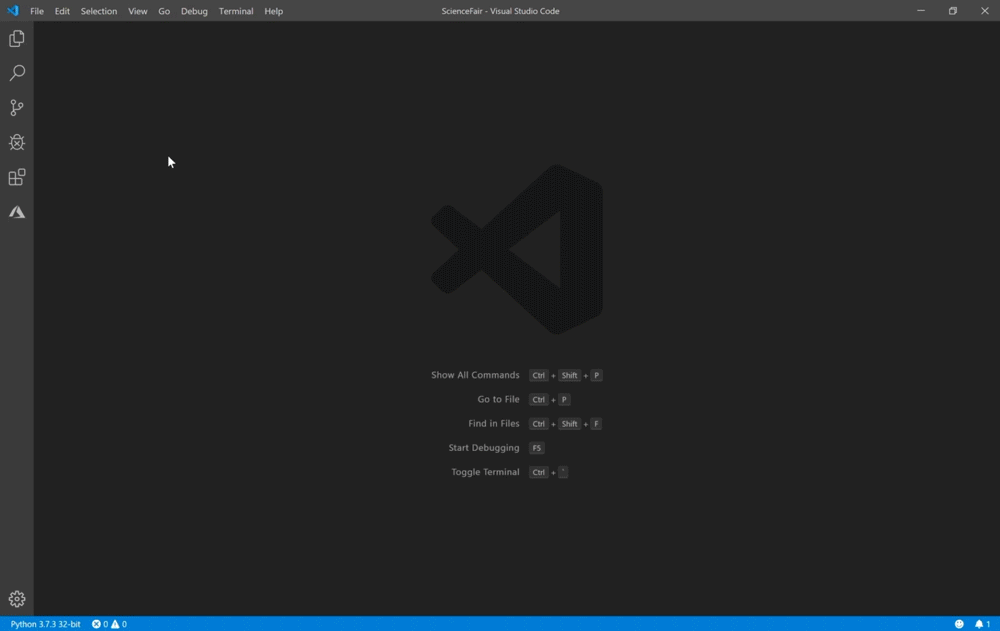Screen dimensions: 1000x631
Task: Open the Source Control view
Action: coord(17,107)
